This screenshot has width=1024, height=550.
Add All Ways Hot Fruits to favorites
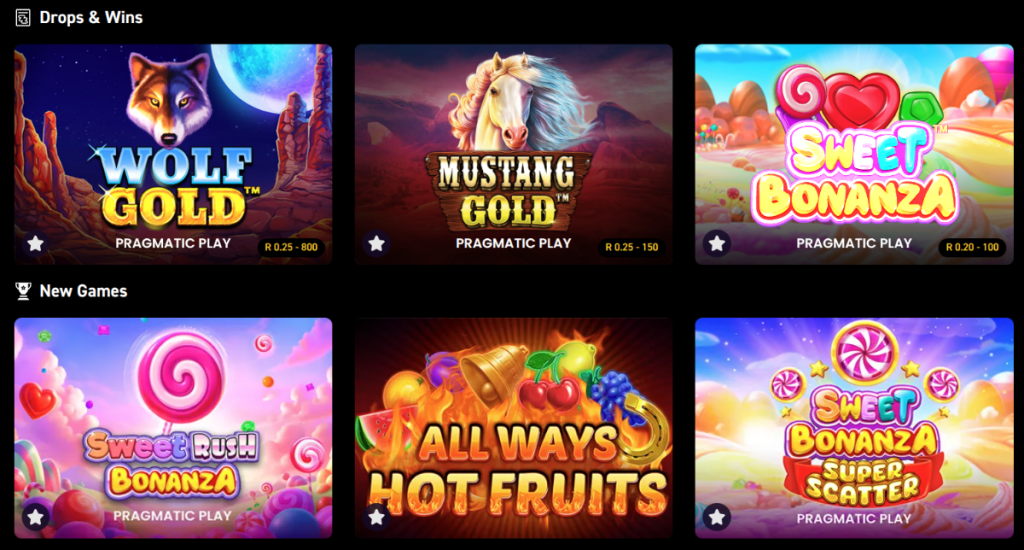(x=376, y=517)
